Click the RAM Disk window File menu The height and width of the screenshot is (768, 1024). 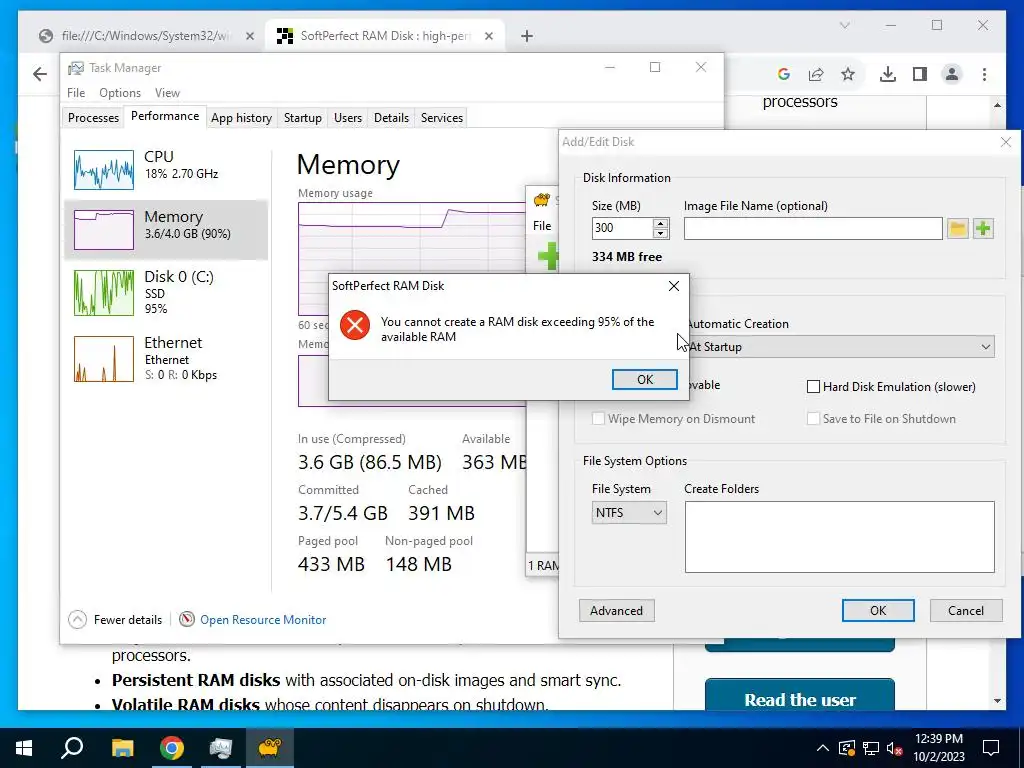[542, 226]
